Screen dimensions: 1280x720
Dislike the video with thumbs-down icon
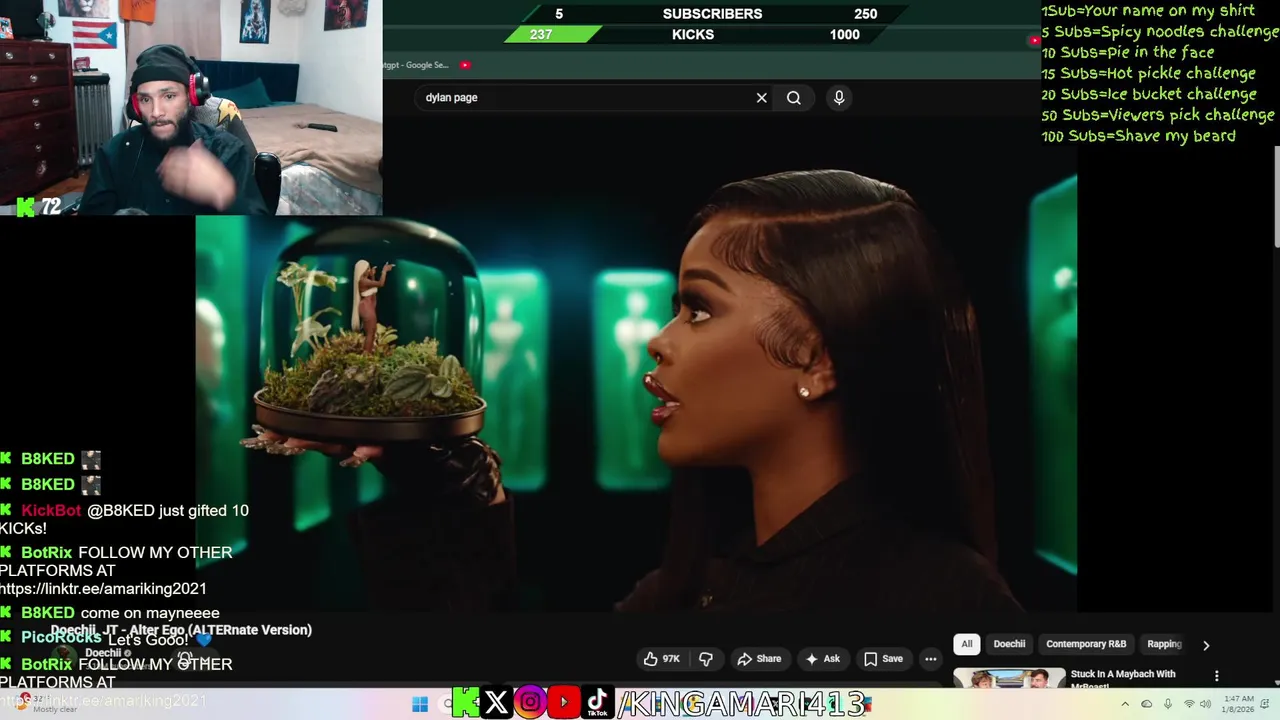(x=706, y=659)
